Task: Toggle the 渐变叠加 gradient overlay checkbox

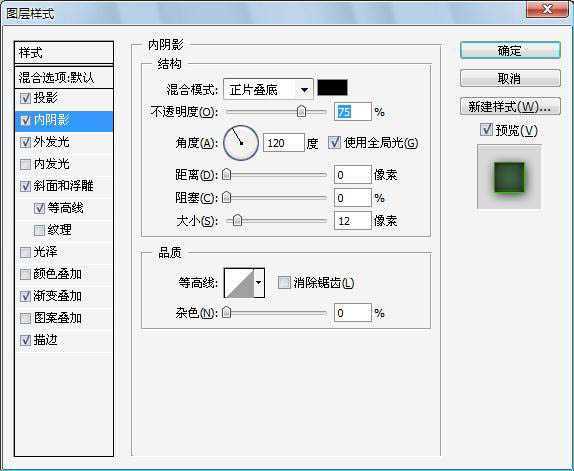Action: [25, 296]
